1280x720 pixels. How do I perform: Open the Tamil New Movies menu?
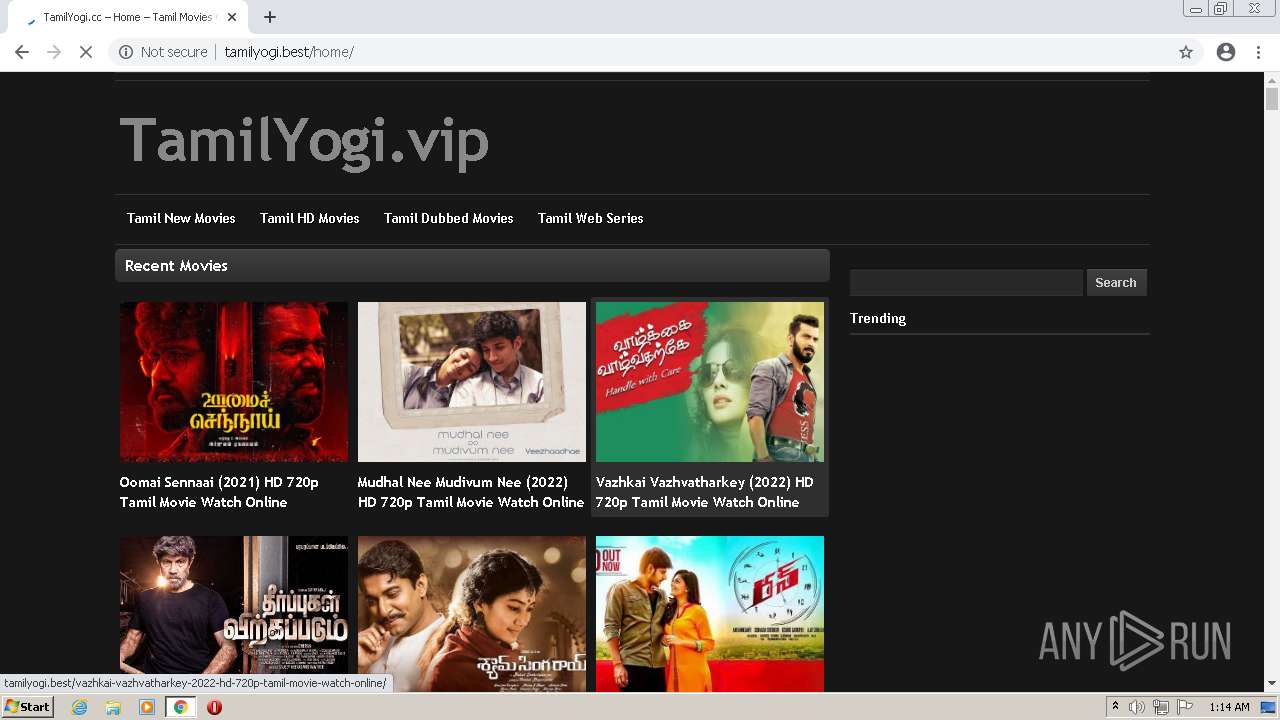(x=181, y=218)
